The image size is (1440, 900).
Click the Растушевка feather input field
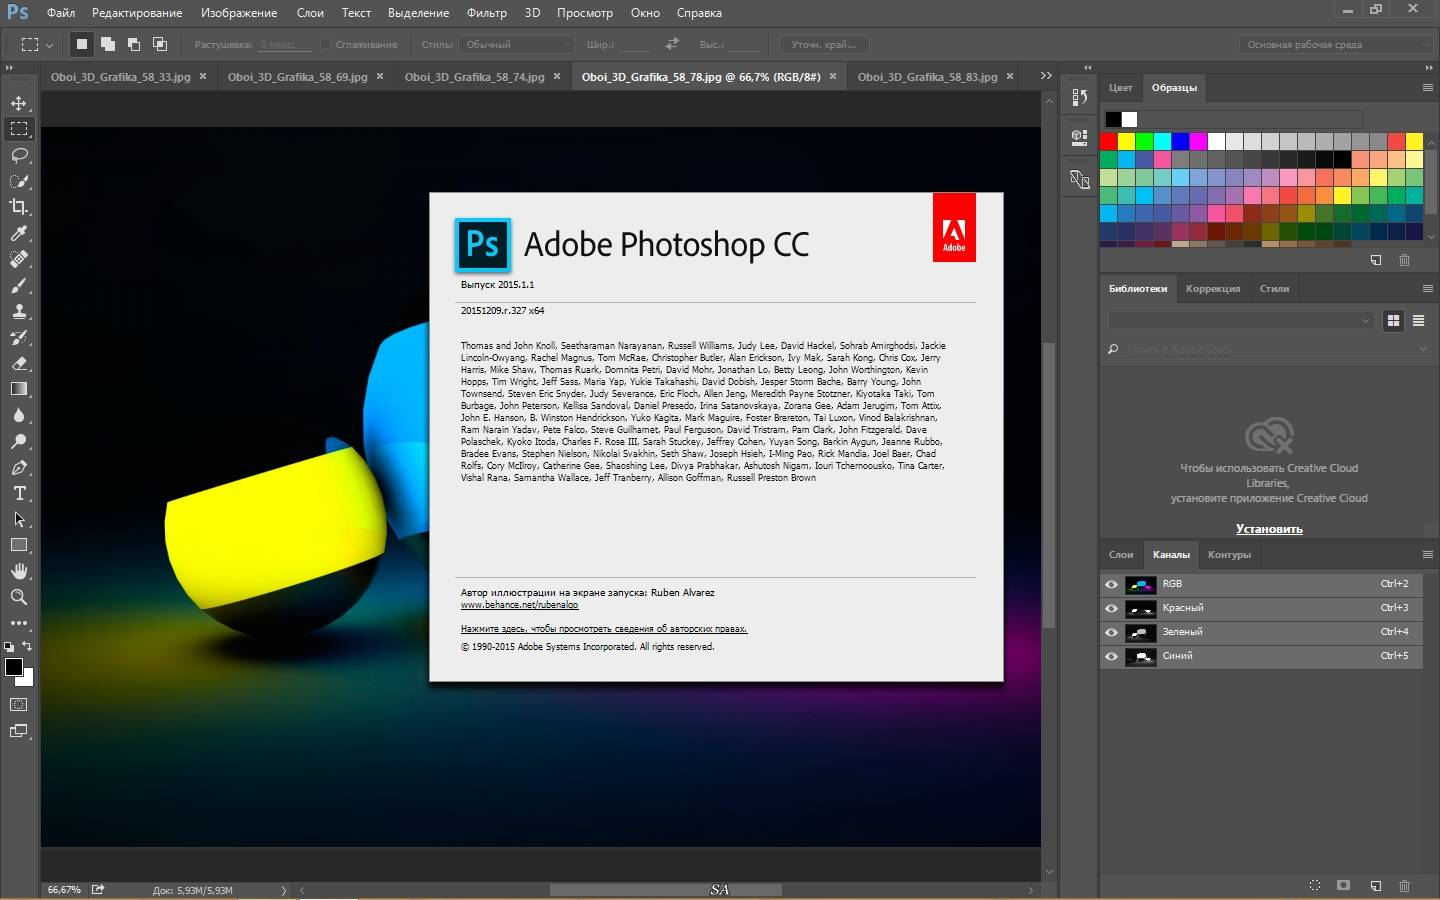(x=285, y=44)
